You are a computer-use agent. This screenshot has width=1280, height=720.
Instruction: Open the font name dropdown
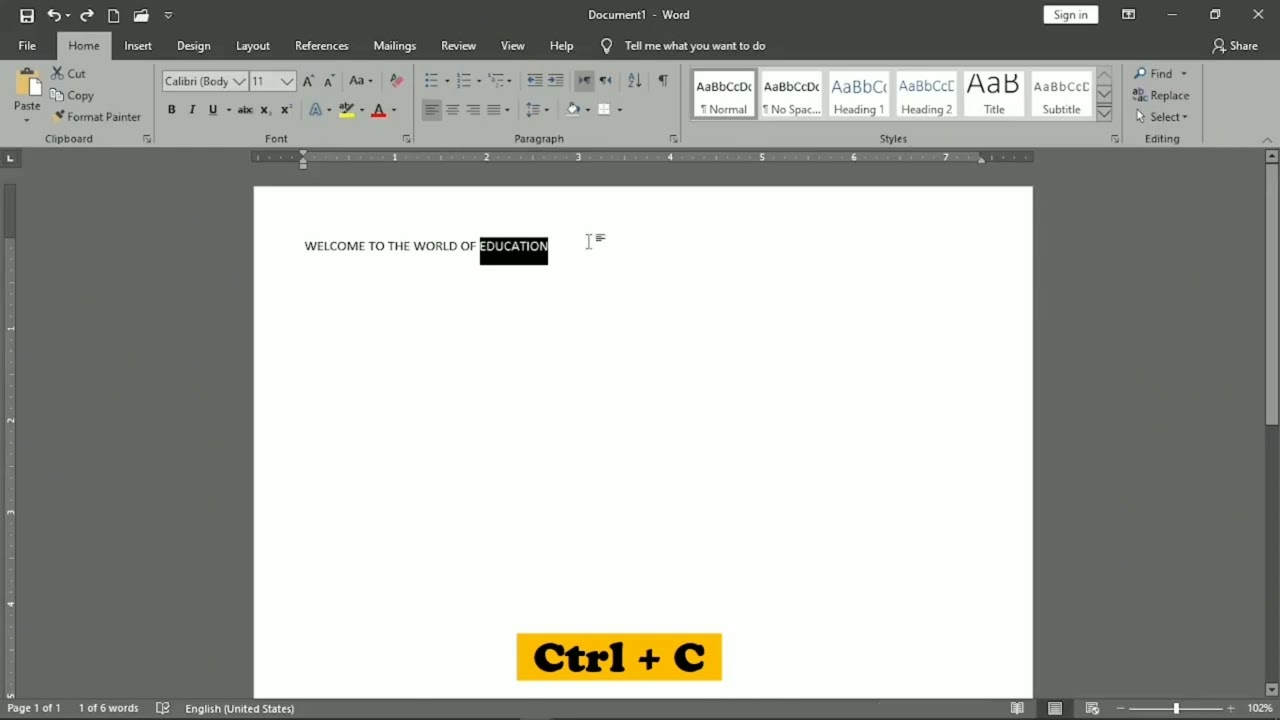point(240,81)
